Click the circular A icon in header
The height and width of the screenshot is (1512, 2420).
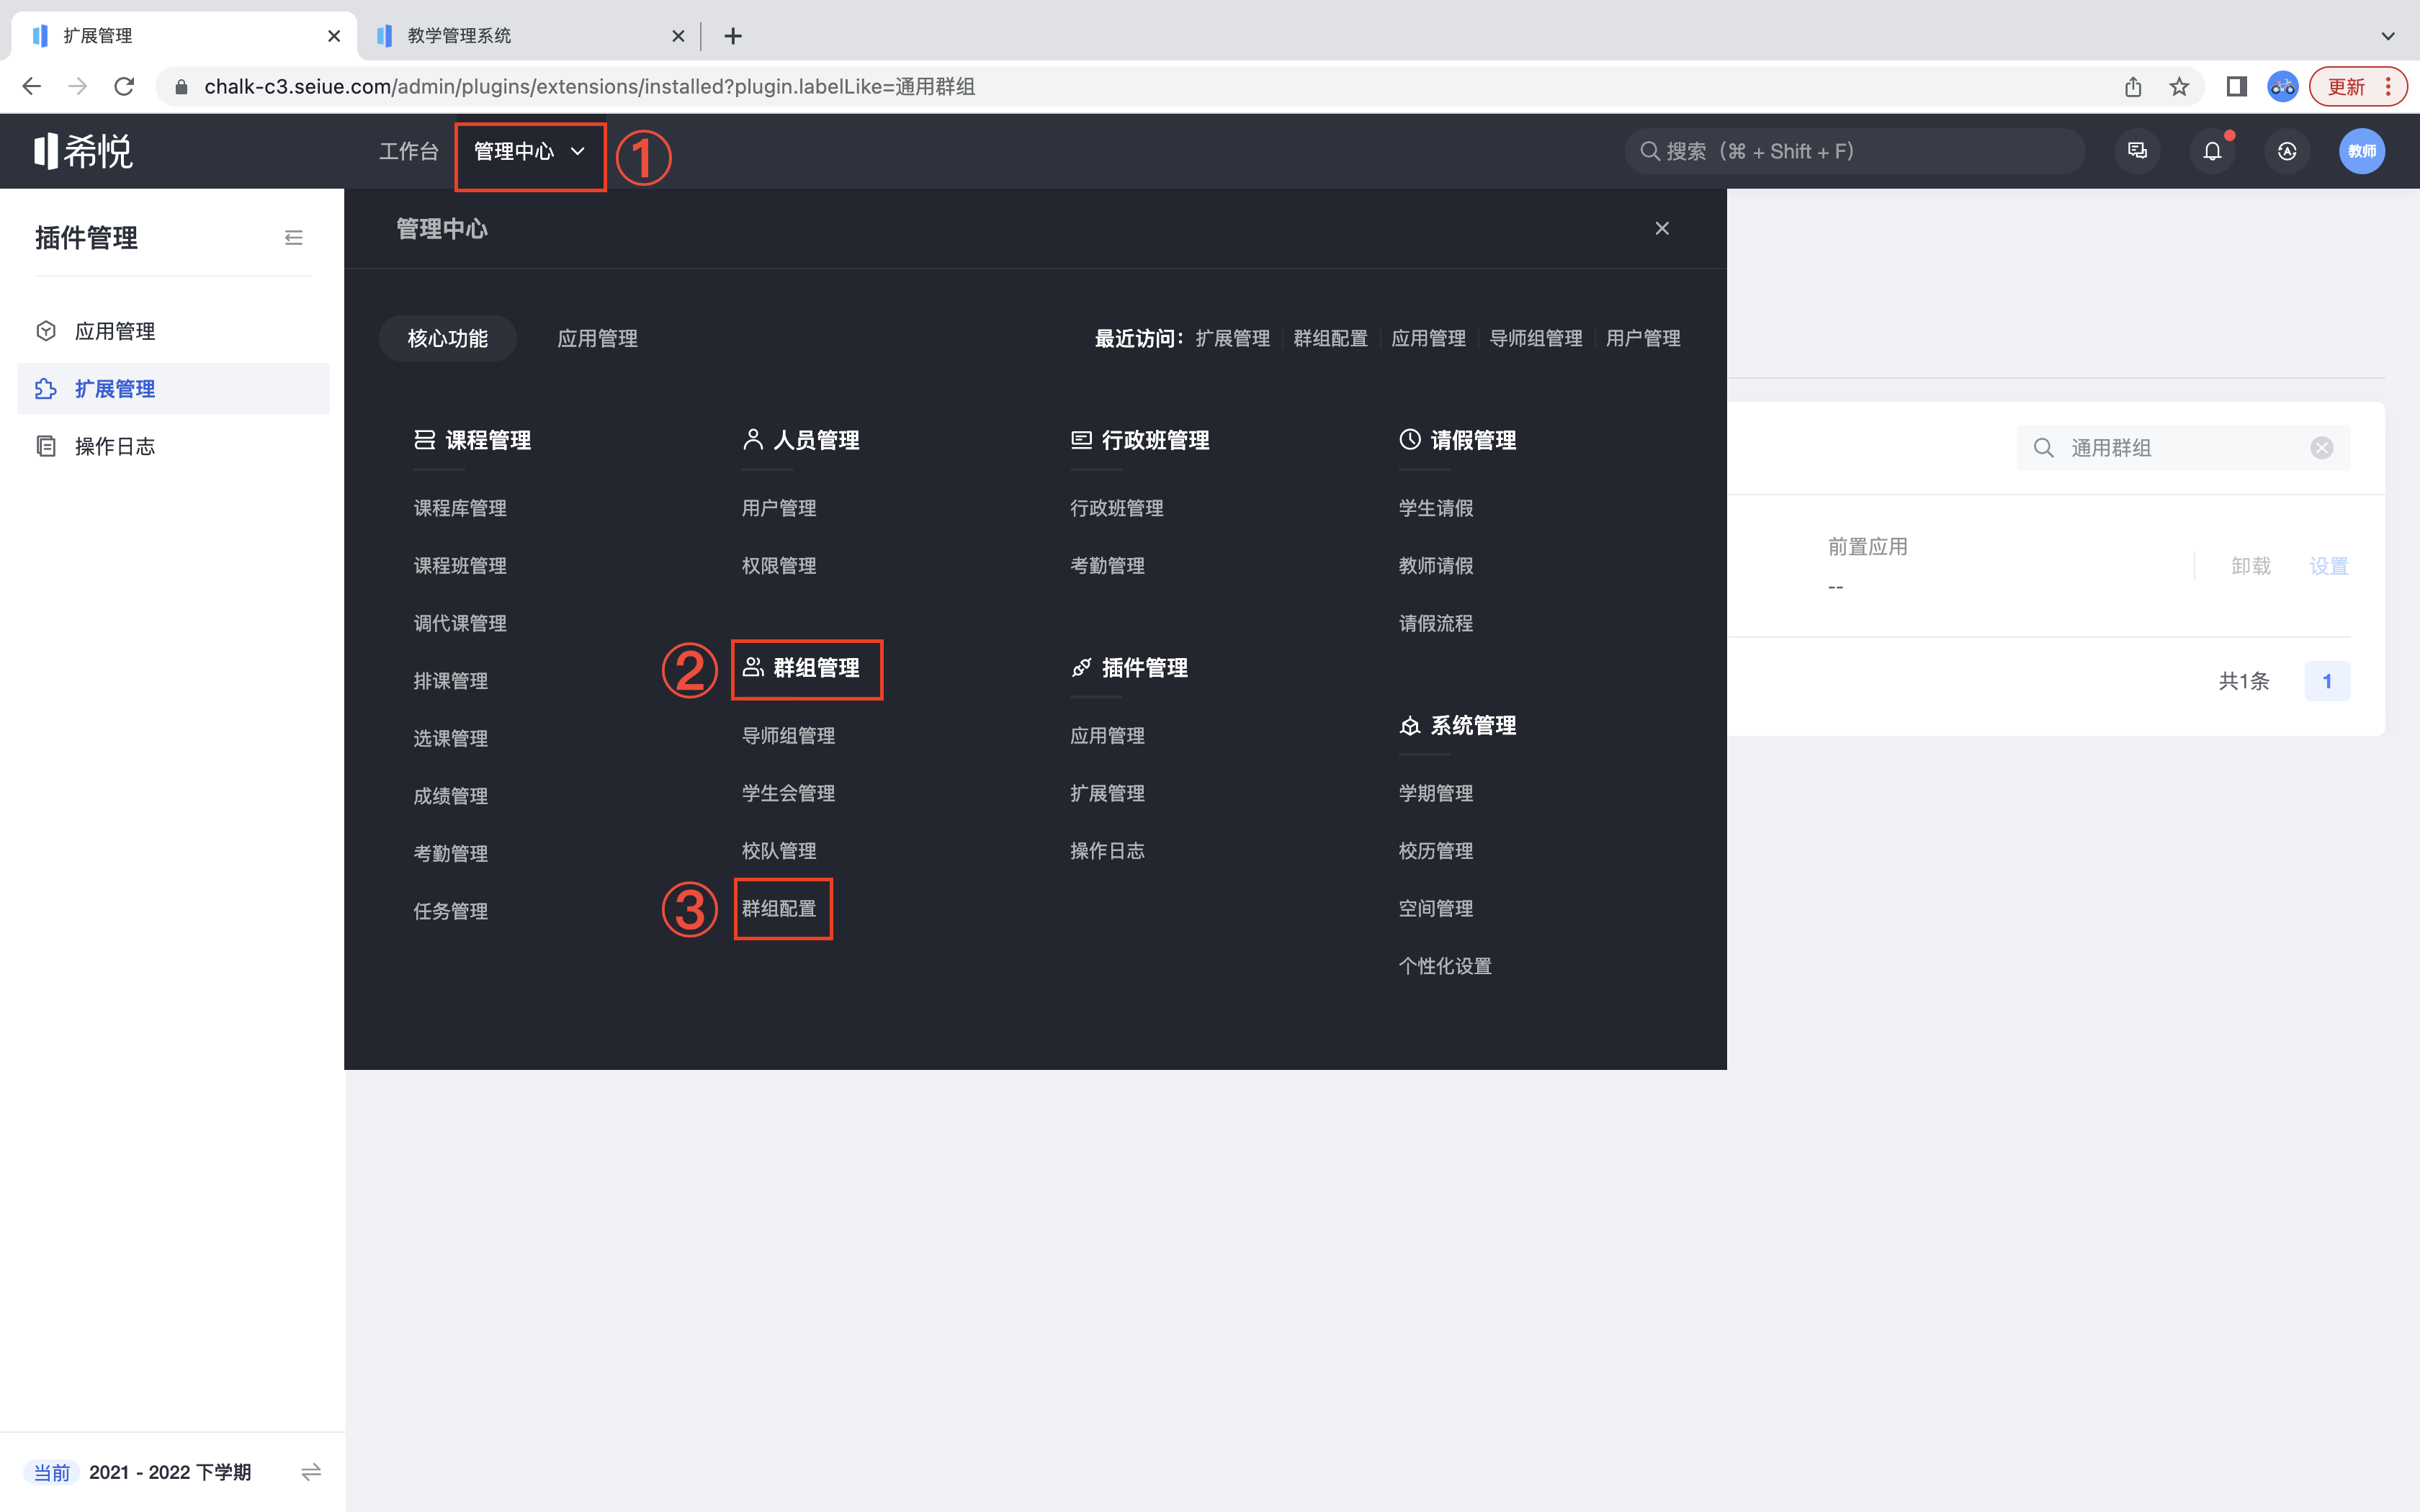point(2287,151)
